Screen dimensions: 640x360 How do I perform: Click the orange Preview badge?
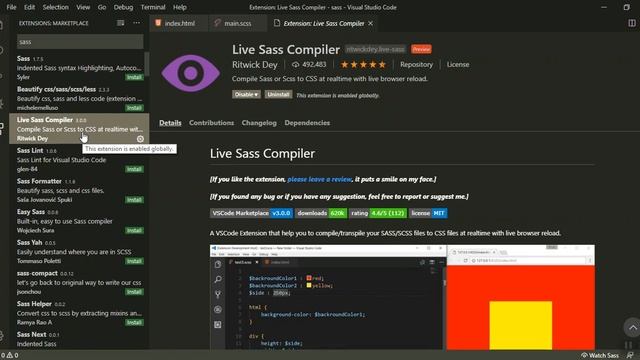coord(421,49)
